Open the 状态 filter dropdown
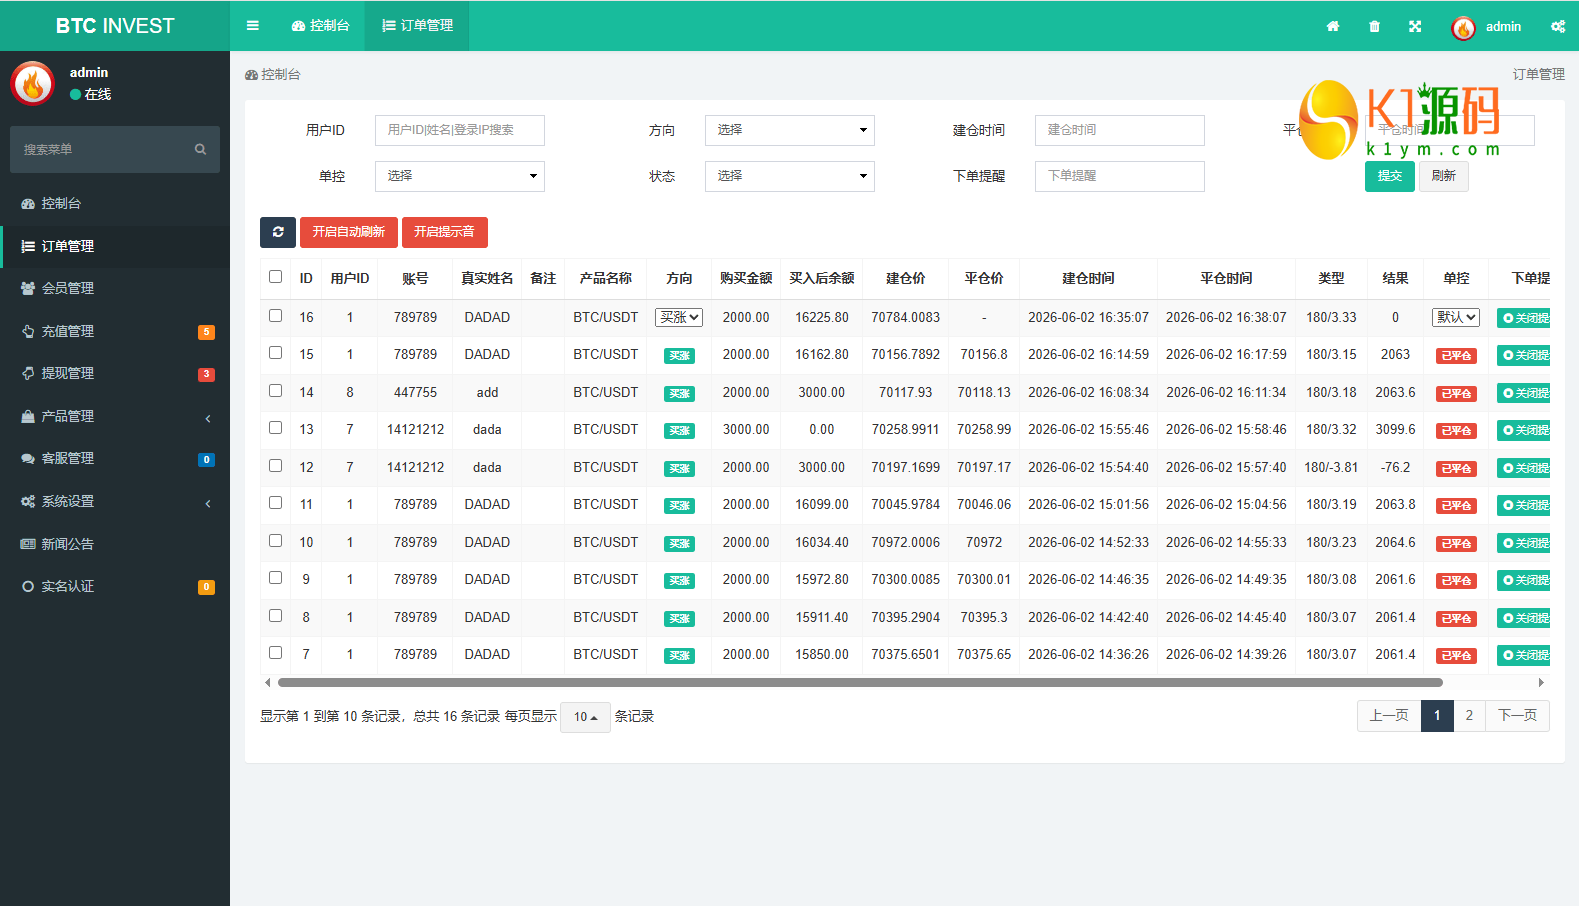Screen dimensions: 1579x906 tap(790, 176)
